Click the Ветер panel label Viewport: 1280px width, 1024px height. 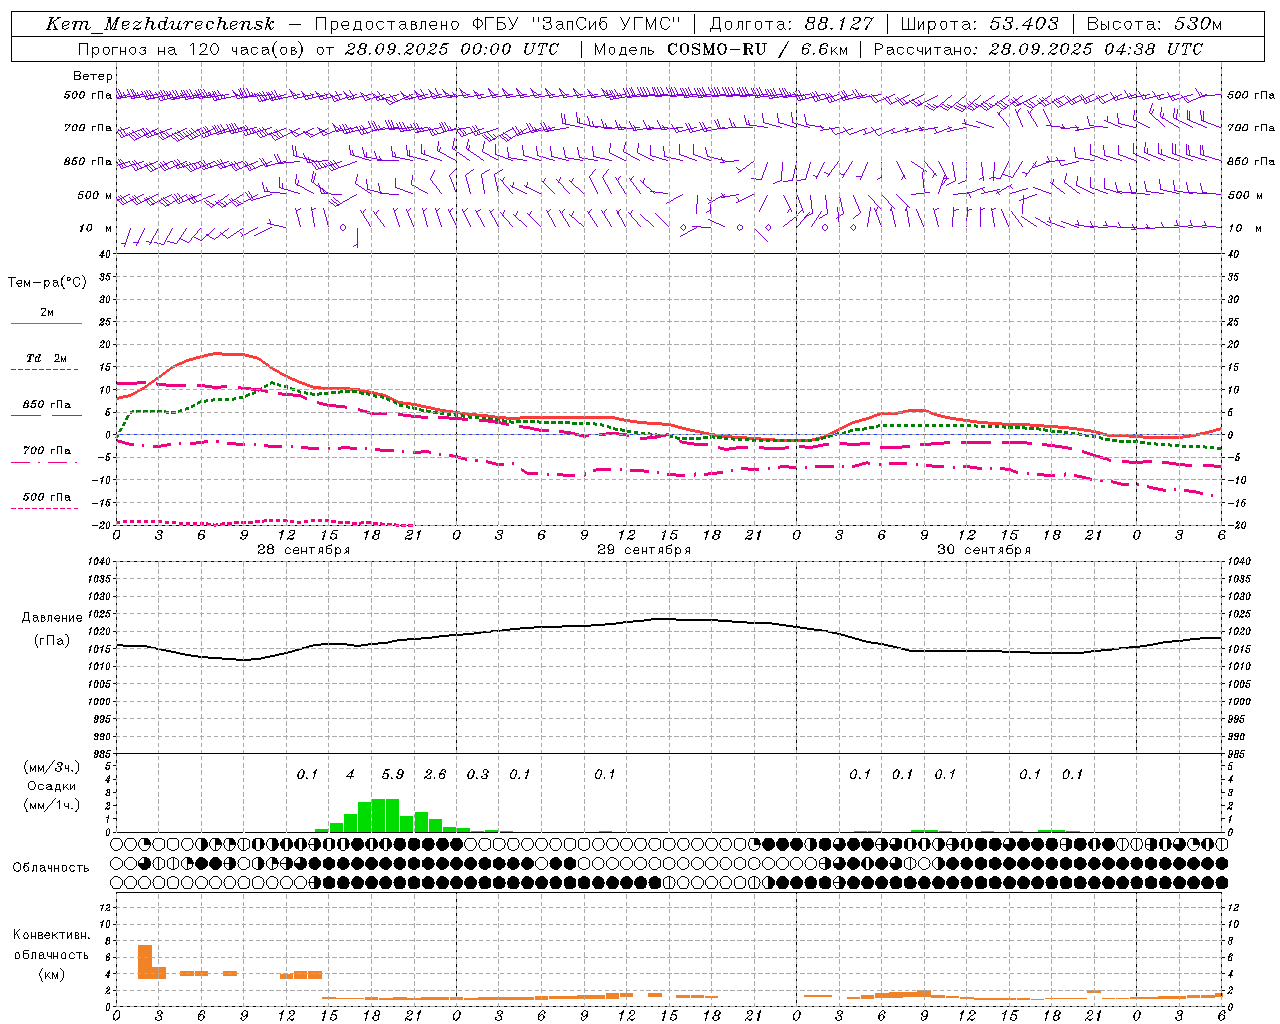[93, 76]
